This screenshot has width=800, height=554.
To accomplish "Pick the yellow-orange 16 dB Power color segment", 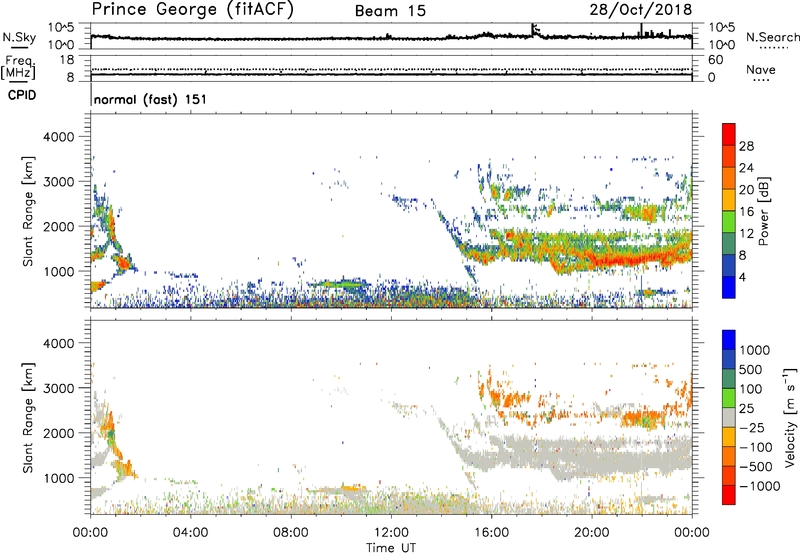I will (x=729, y=200).
